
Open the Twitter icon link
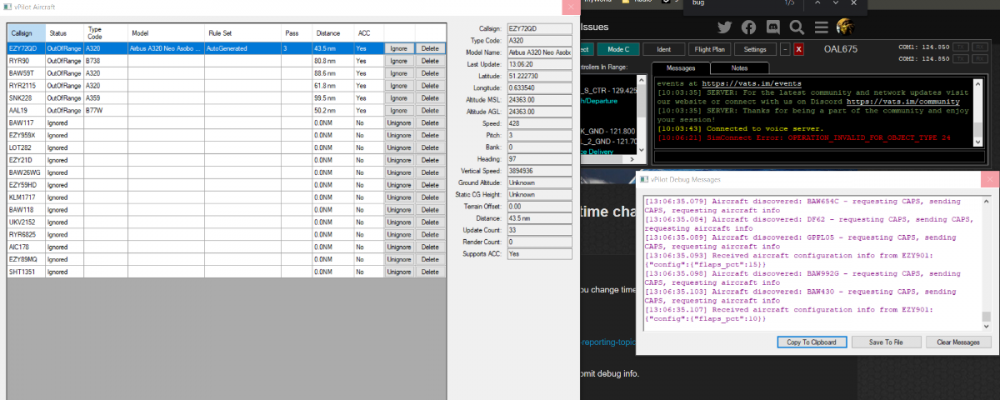pos(724,27)
